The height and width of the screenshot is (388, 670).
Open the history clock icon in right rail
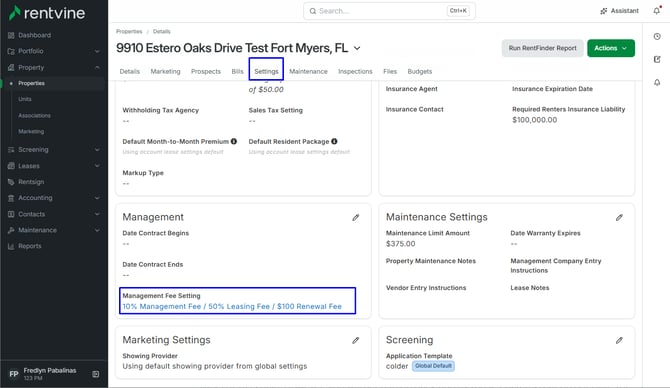(x=657, y=37)
